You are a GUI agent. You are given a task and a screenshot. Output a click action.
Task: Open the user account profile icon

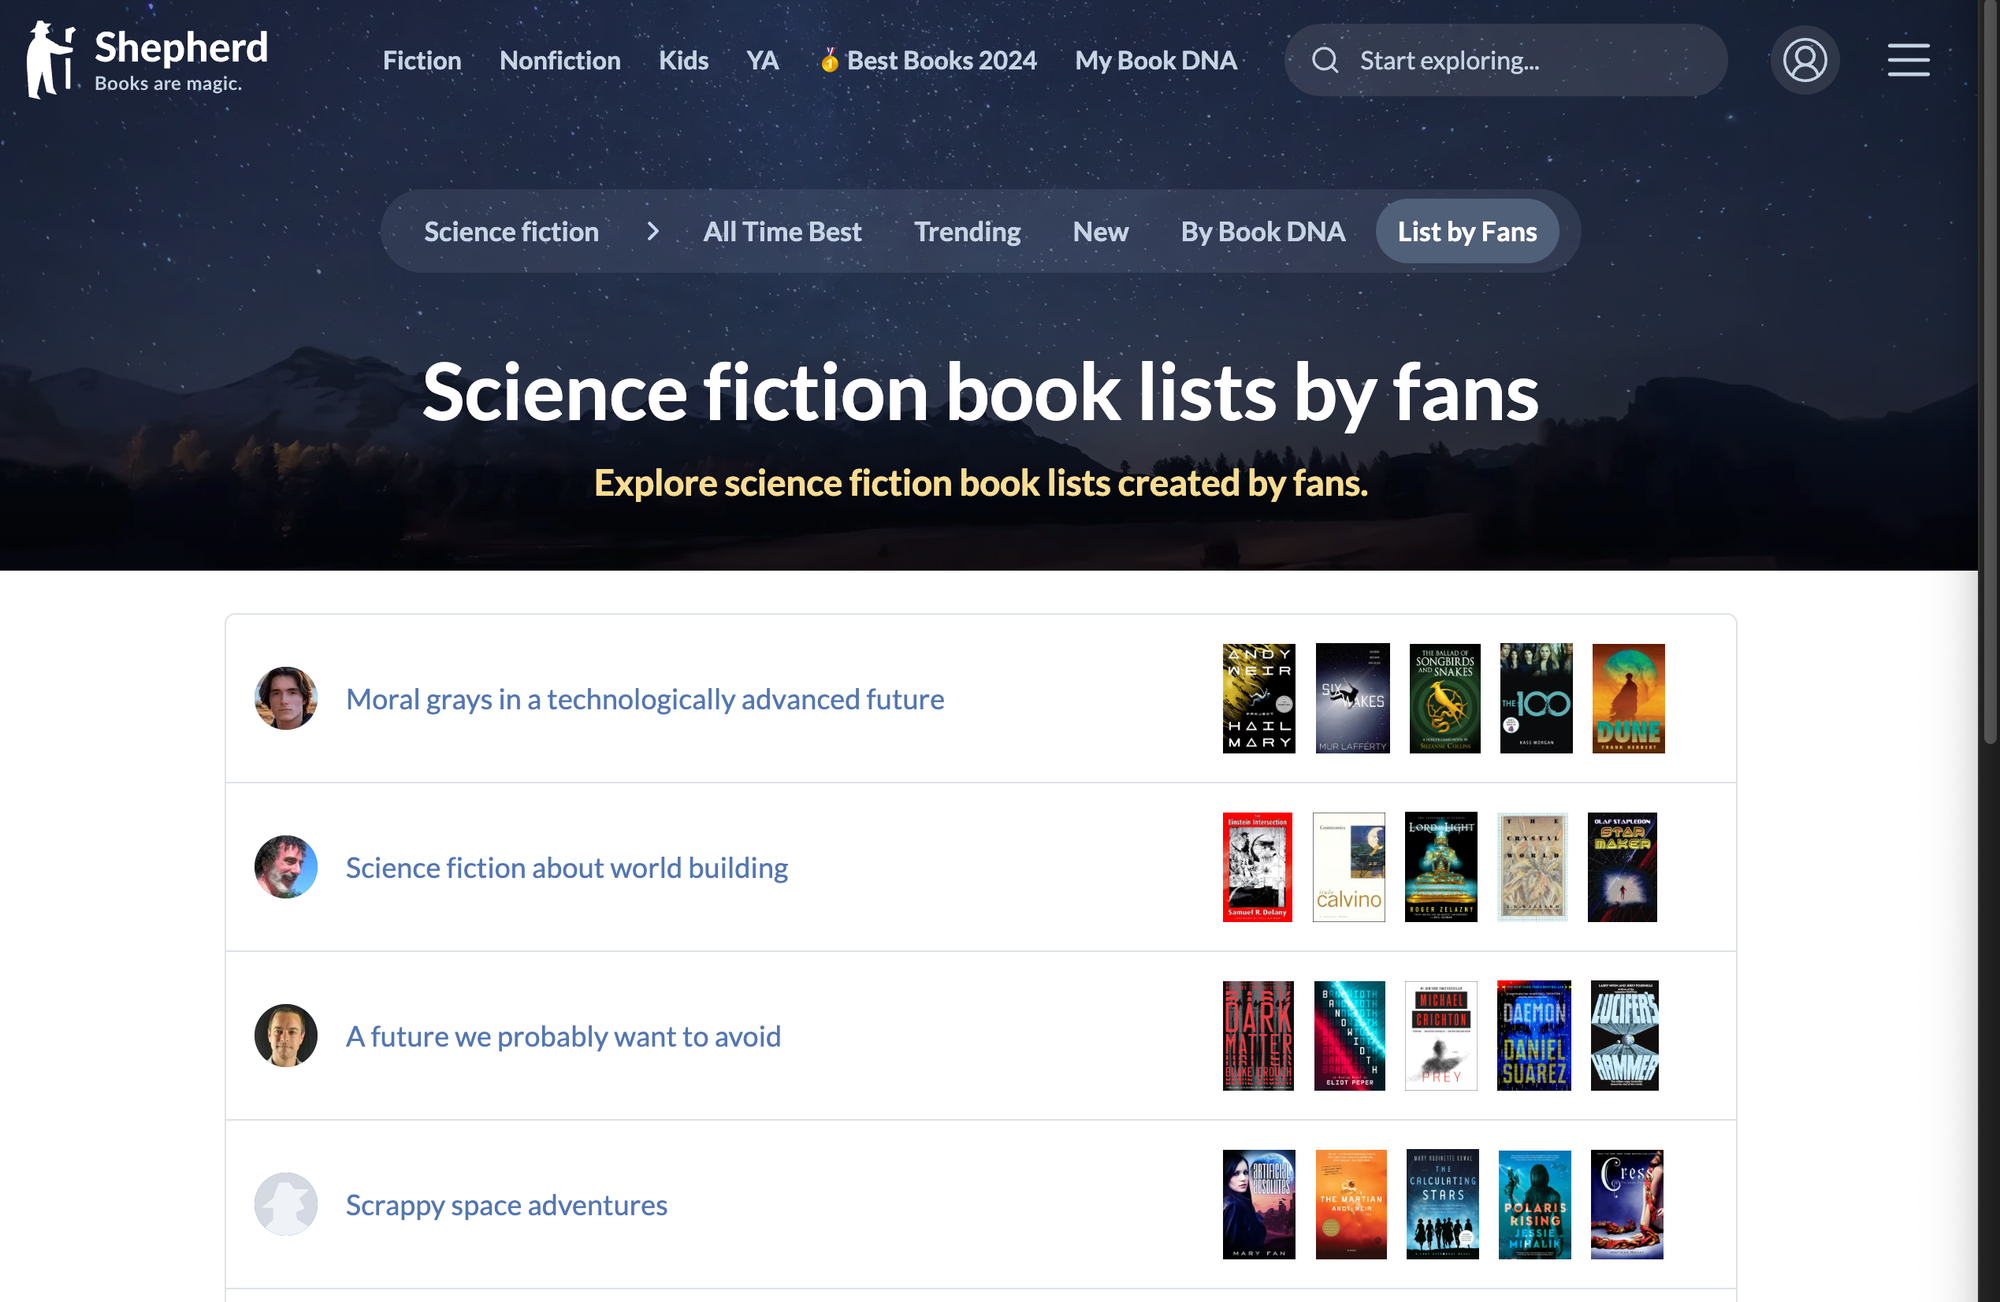(1804, 60)
